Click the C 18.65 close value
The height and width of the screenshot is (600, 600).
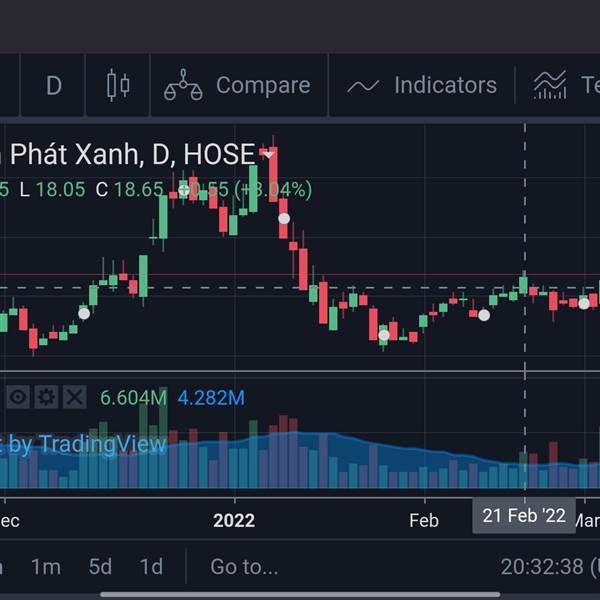click(x=129, y=189)
